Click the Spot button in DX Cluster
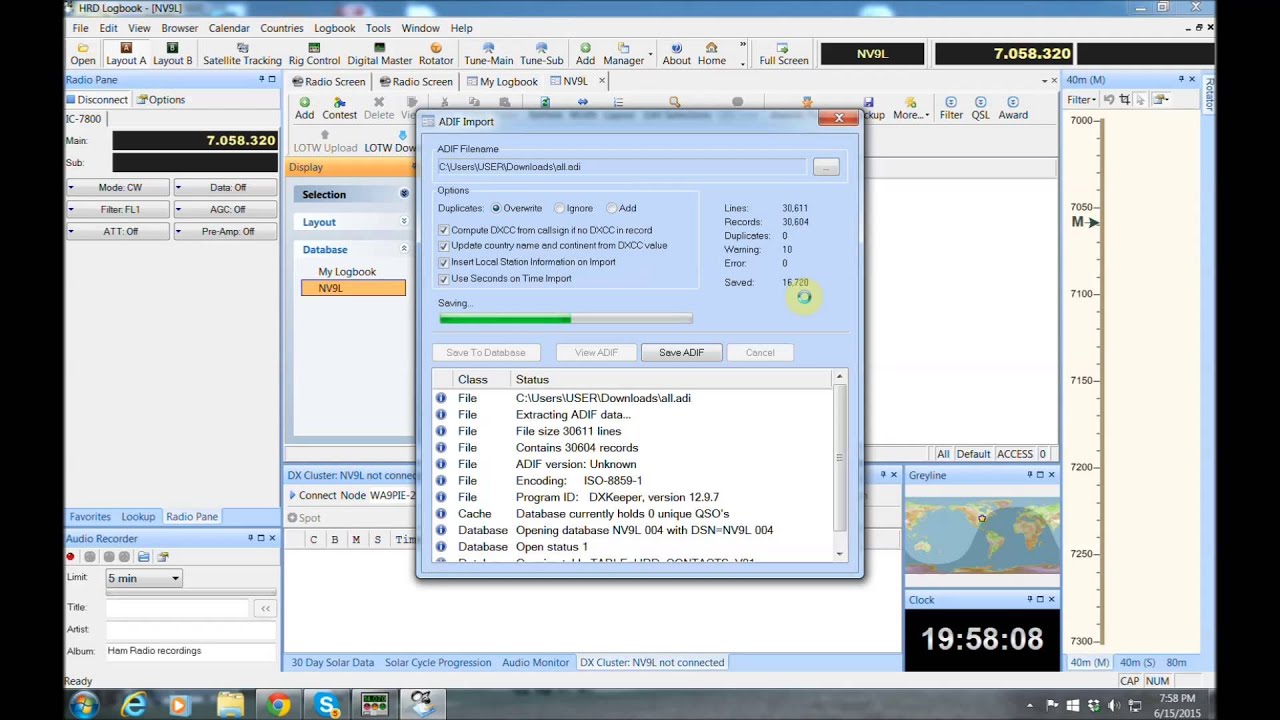The width and height of the screenshot is (1280, 720). point(304,518)
